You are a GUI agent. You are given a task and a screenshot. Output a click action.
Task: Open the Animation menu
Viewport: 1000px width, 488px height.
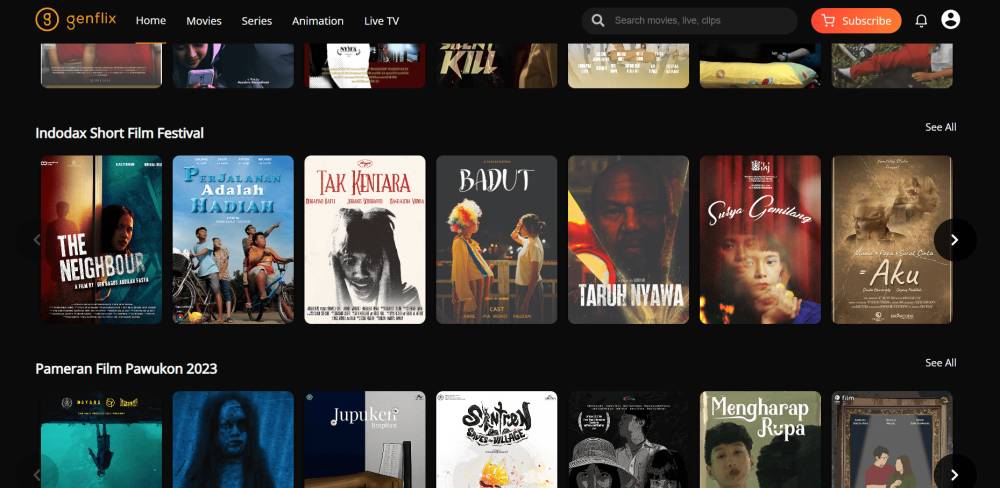pyautogui.click(x=318, y=21)
